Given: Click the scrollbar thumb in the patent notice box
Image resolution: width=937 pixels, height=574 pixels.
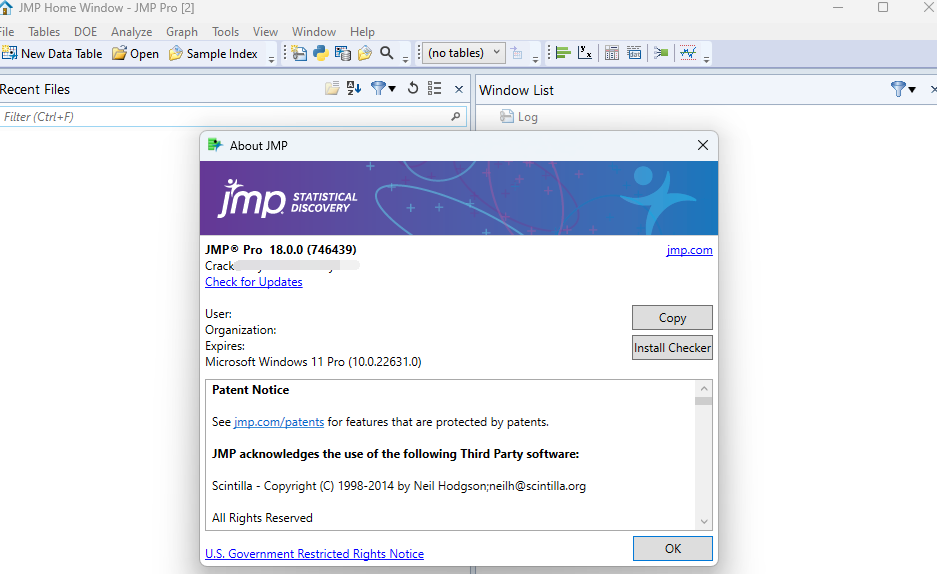Looking at the screenshot, I should (704, 401).
